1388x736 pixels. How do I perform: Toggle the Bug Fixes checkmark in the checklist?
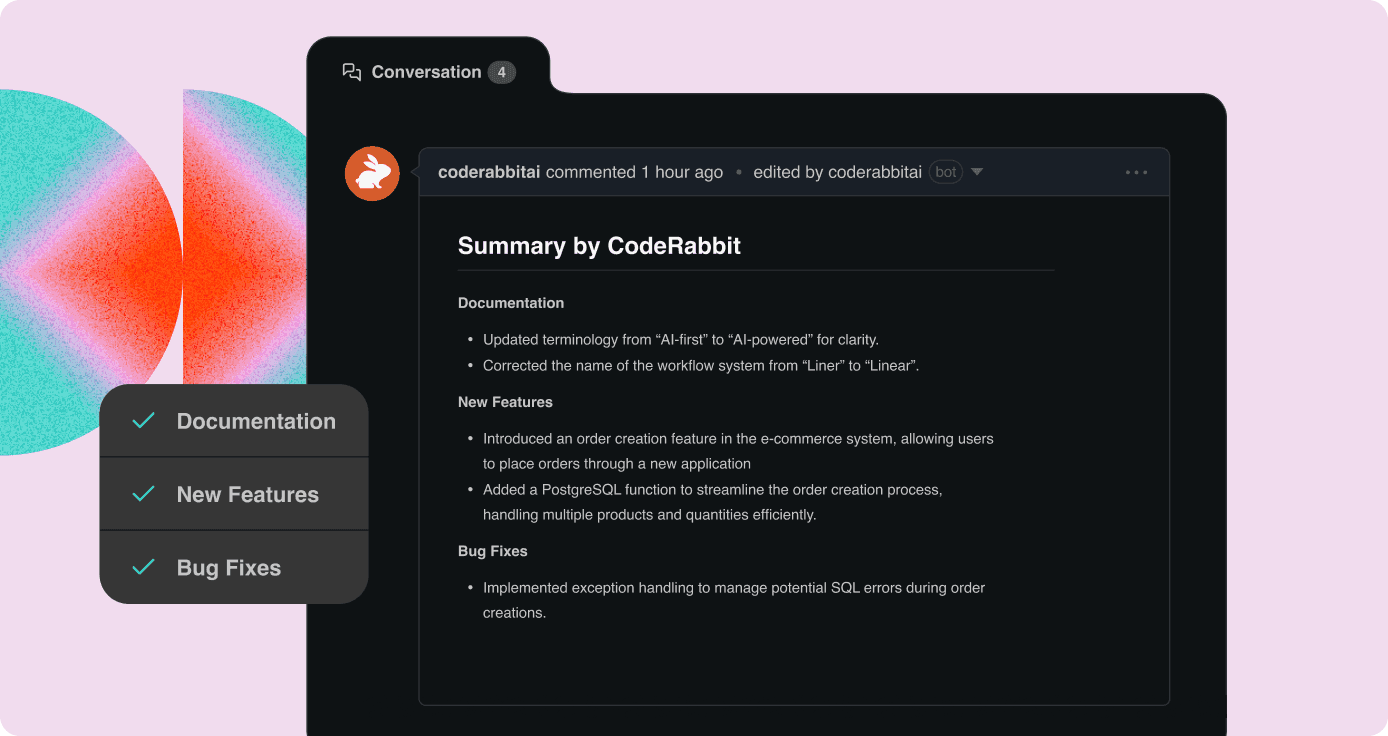tap(144, 567)
